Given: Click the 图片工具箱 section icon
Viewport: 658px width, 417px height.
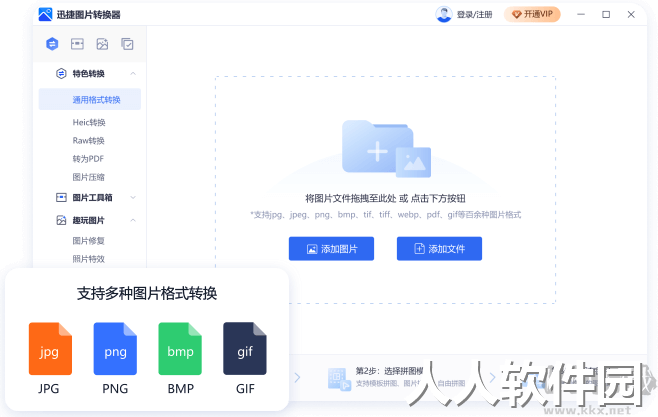Looking at the screenshot, I should (x=61, y=198).
